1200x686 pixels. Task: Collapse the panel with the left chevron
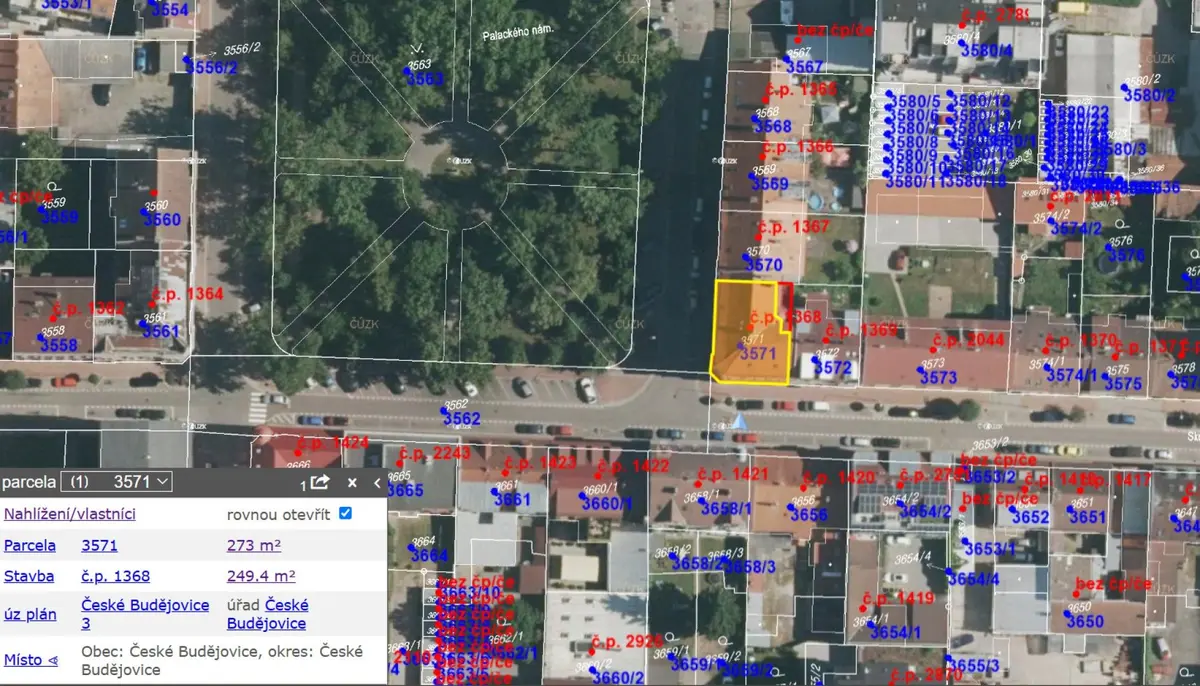(x=377, y=482)
